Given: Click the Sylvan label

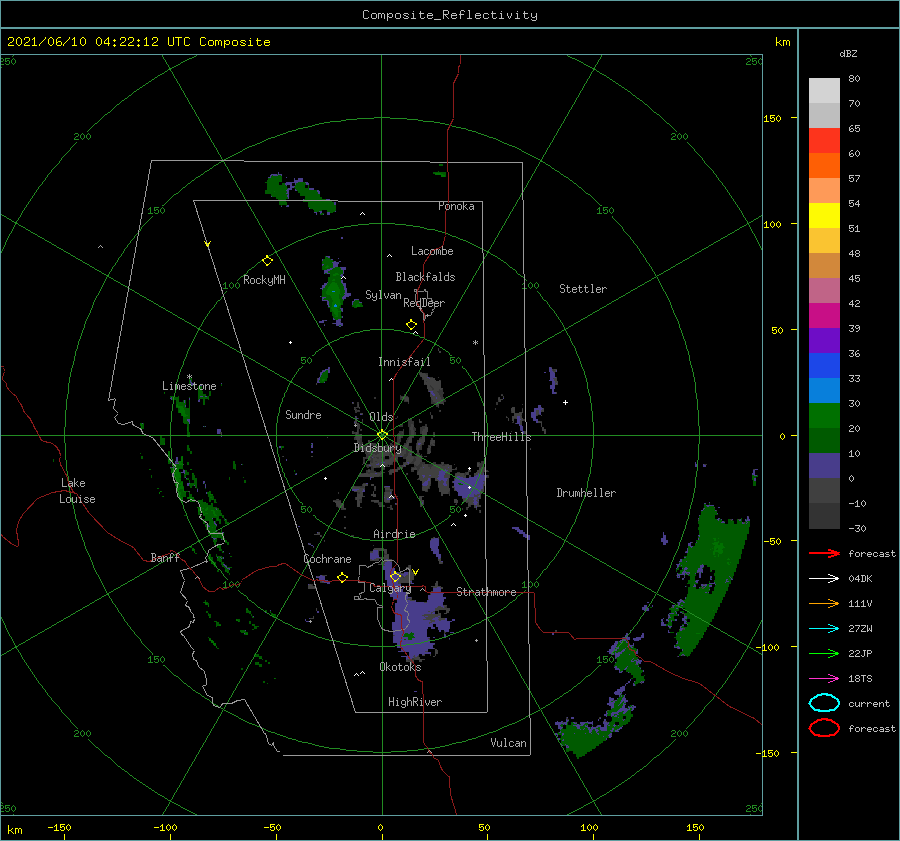Looking at the screenshot, I should [x=383, y=295].
